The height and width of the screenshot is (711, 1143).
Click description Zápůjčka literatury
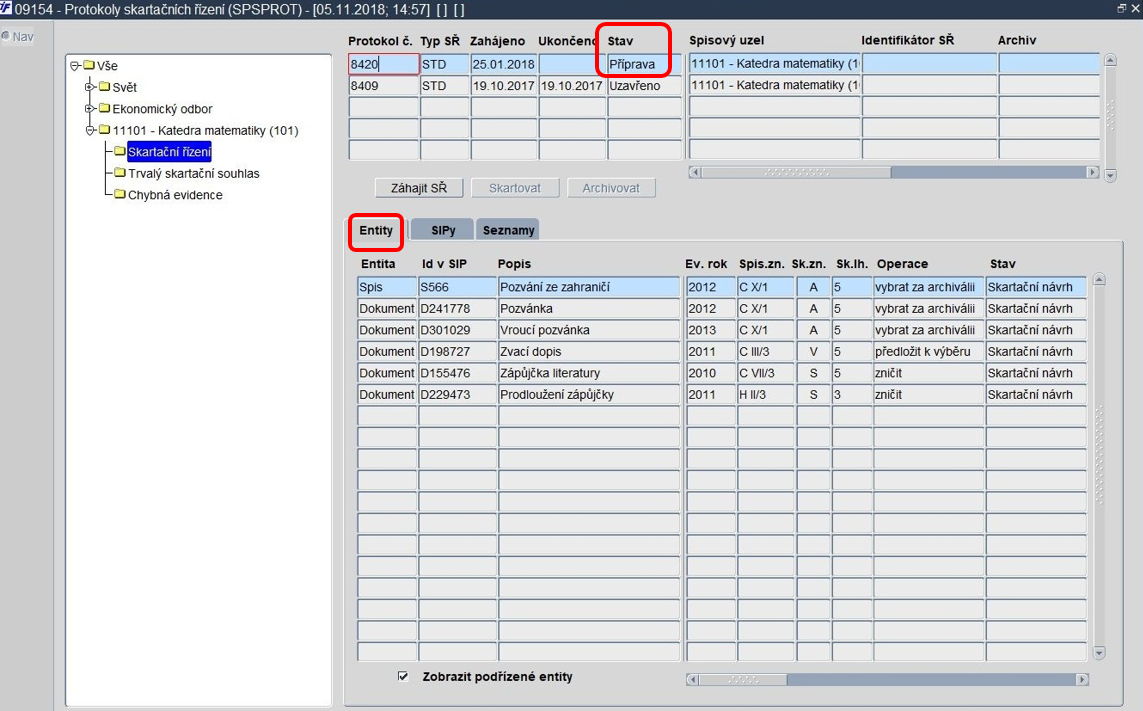589,373
